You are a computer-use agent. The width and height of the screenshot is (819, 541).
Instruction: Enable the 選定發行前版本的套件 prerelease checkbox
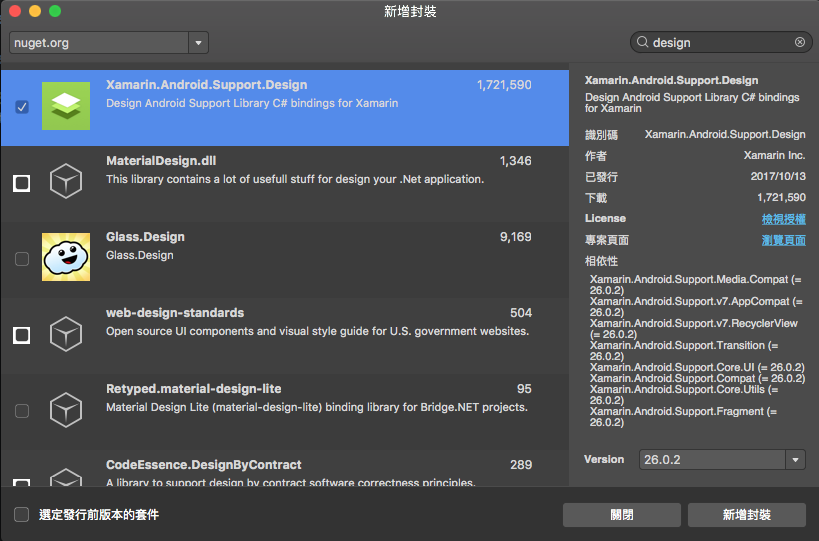click(21, 514)
